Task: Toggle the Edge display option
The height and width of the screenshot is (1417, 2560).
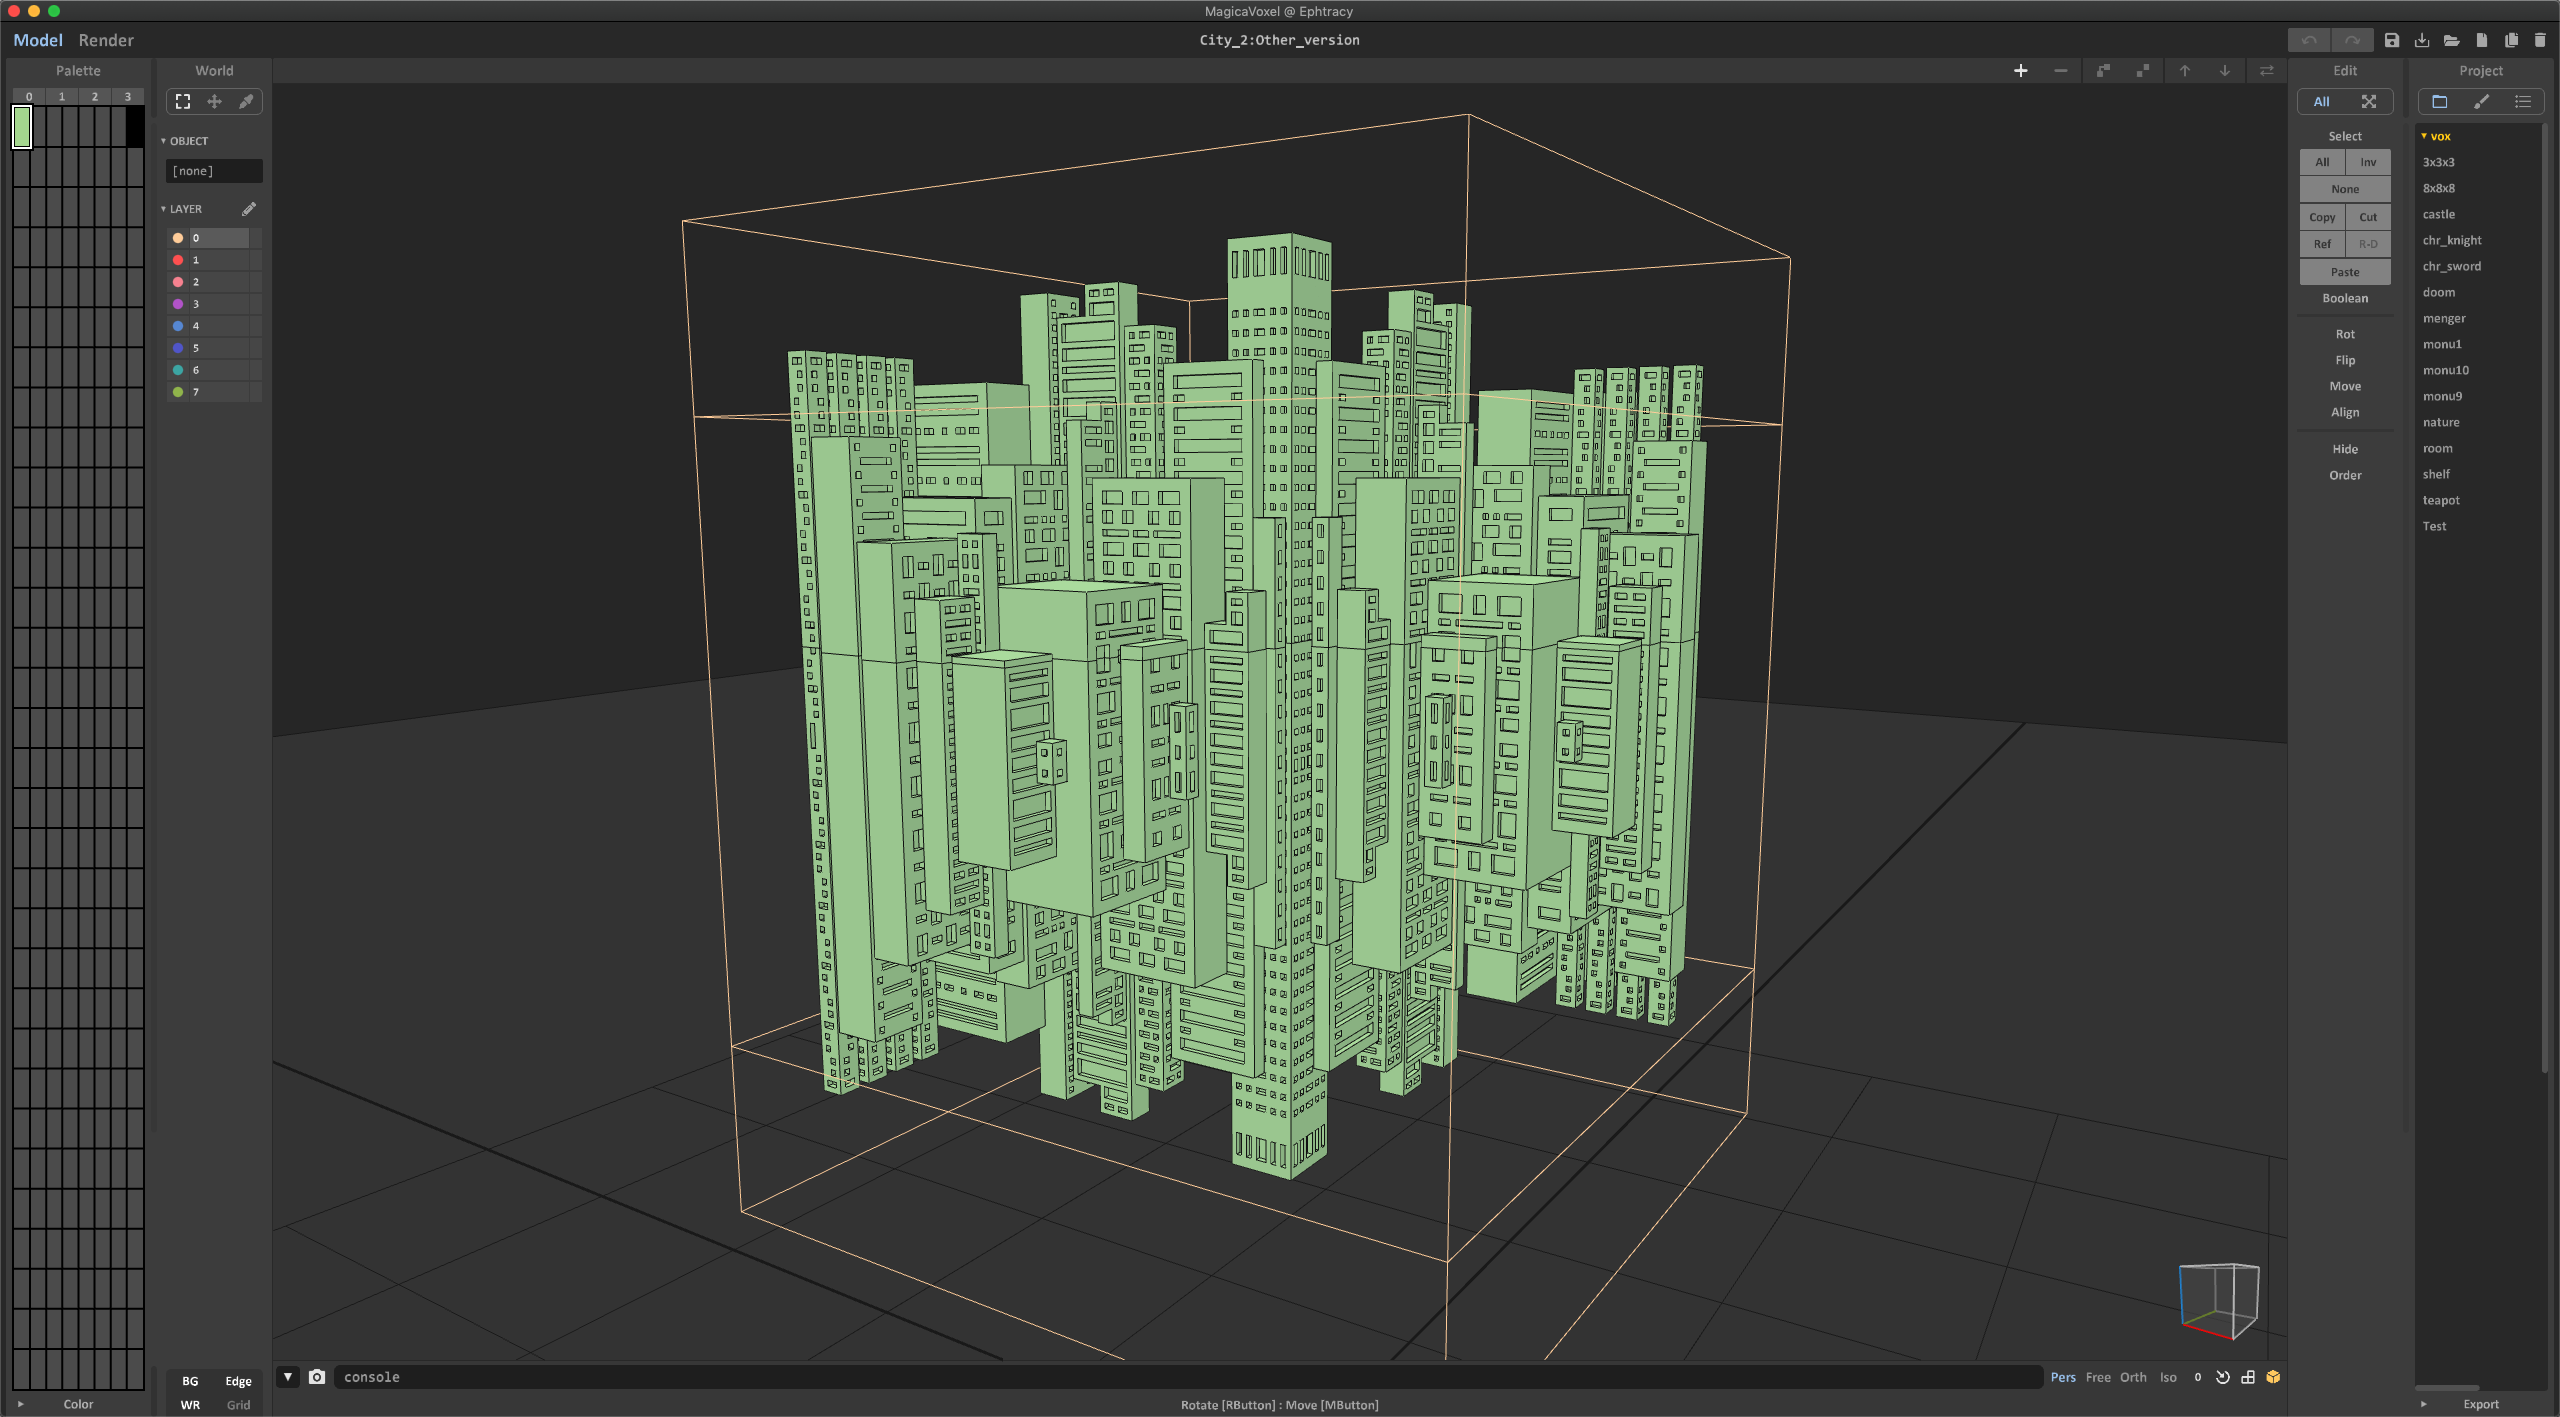Action: tap(238, 1381)
